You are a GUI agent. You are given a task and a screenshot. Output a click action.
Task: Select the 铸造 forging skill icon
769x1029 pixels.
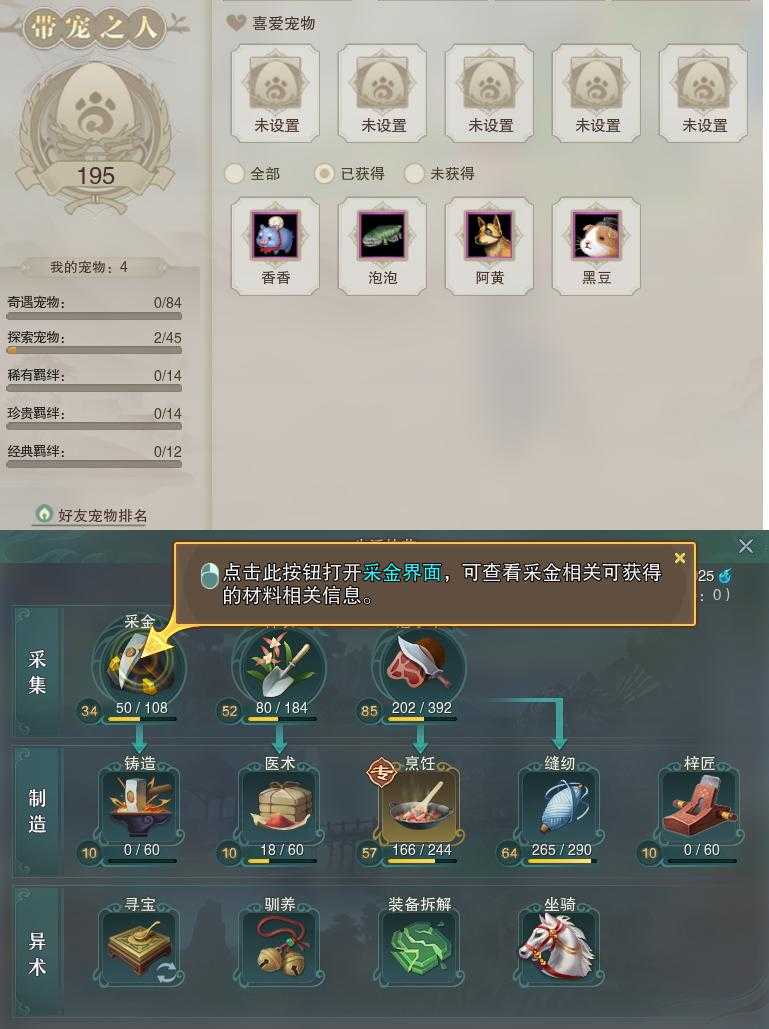point(140,808)
